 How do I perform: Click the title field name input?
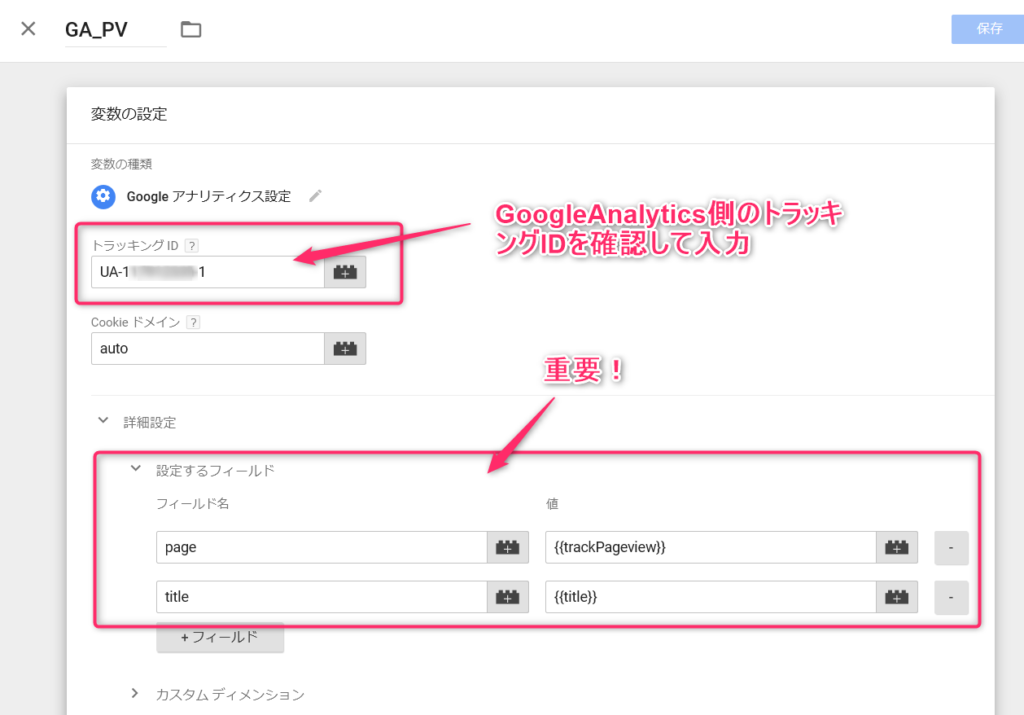click(322, 597)
